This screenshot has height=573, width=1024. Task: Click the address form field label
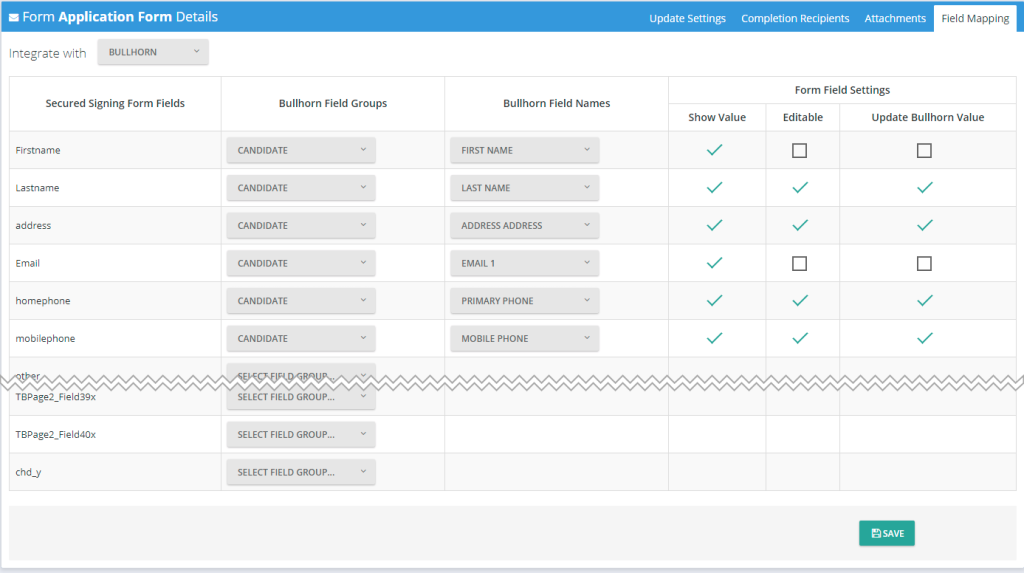point(33,225)
